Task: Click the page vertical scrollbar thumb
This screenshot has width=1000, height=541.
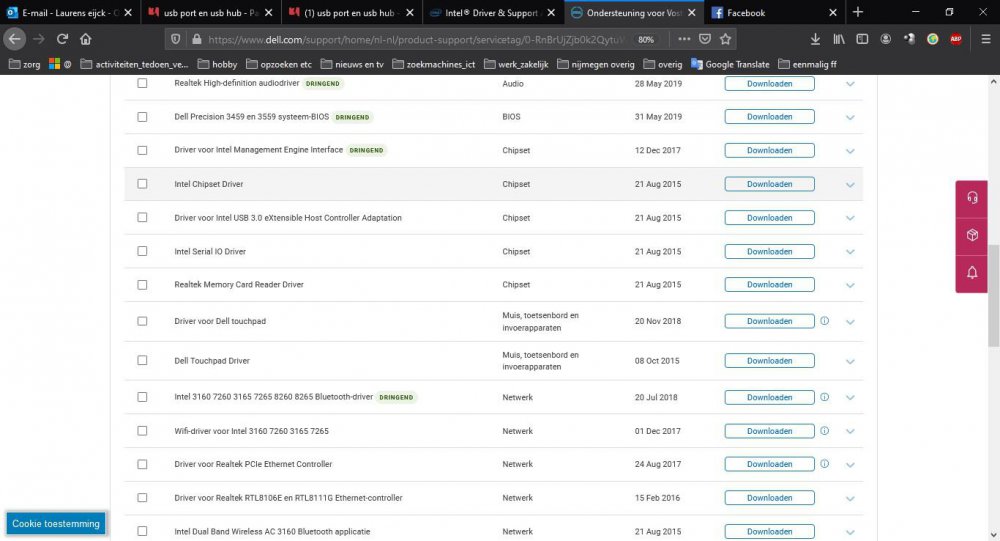Action: [x=993, y=295]
